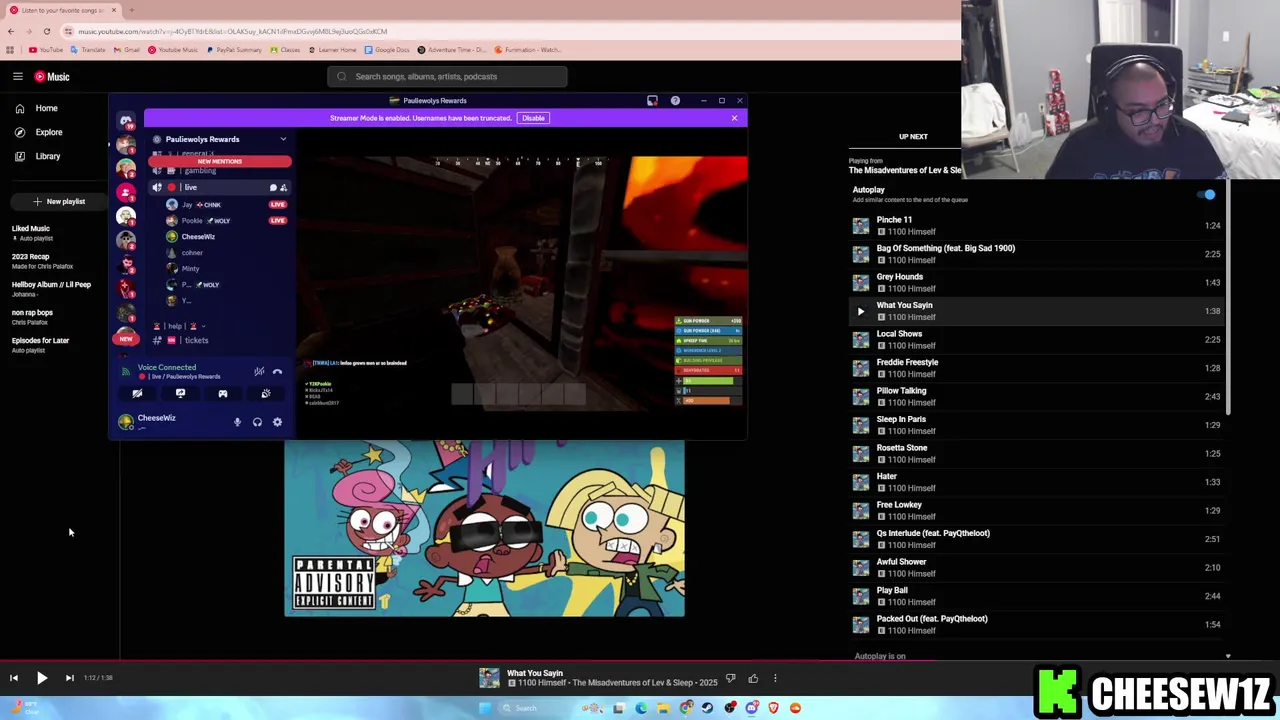Viewport: 1280px width, 720px height.
Task: Click the player Play button
Action: (x=42, y=678)
